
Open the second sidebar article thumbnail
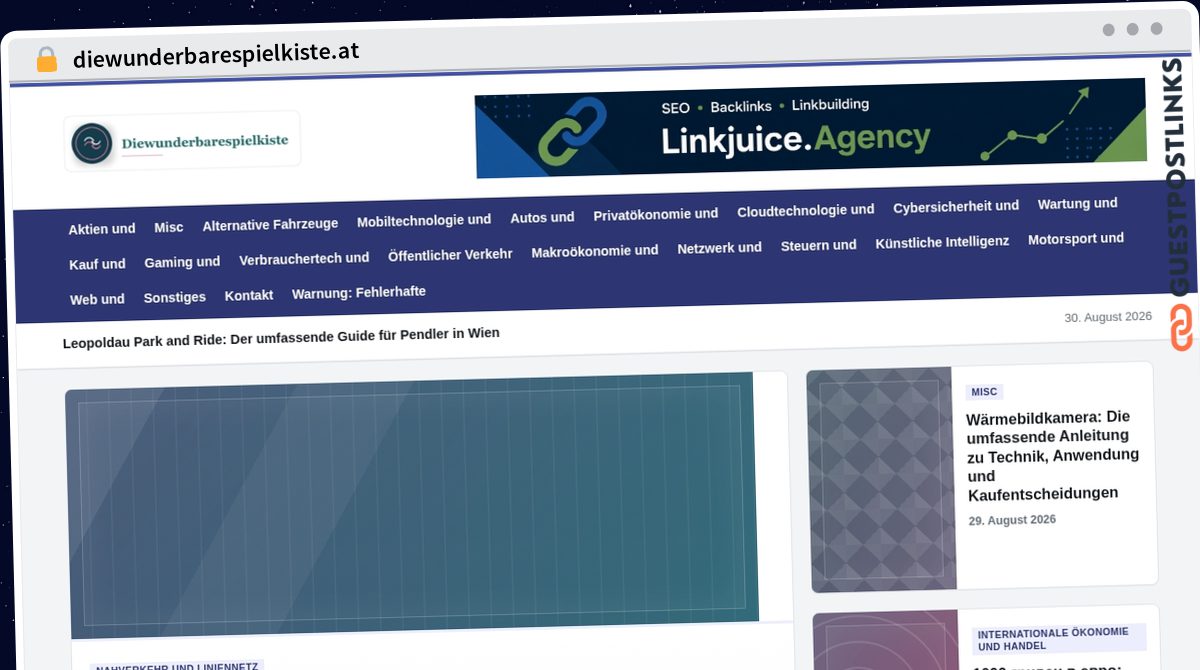coord(887,641)
